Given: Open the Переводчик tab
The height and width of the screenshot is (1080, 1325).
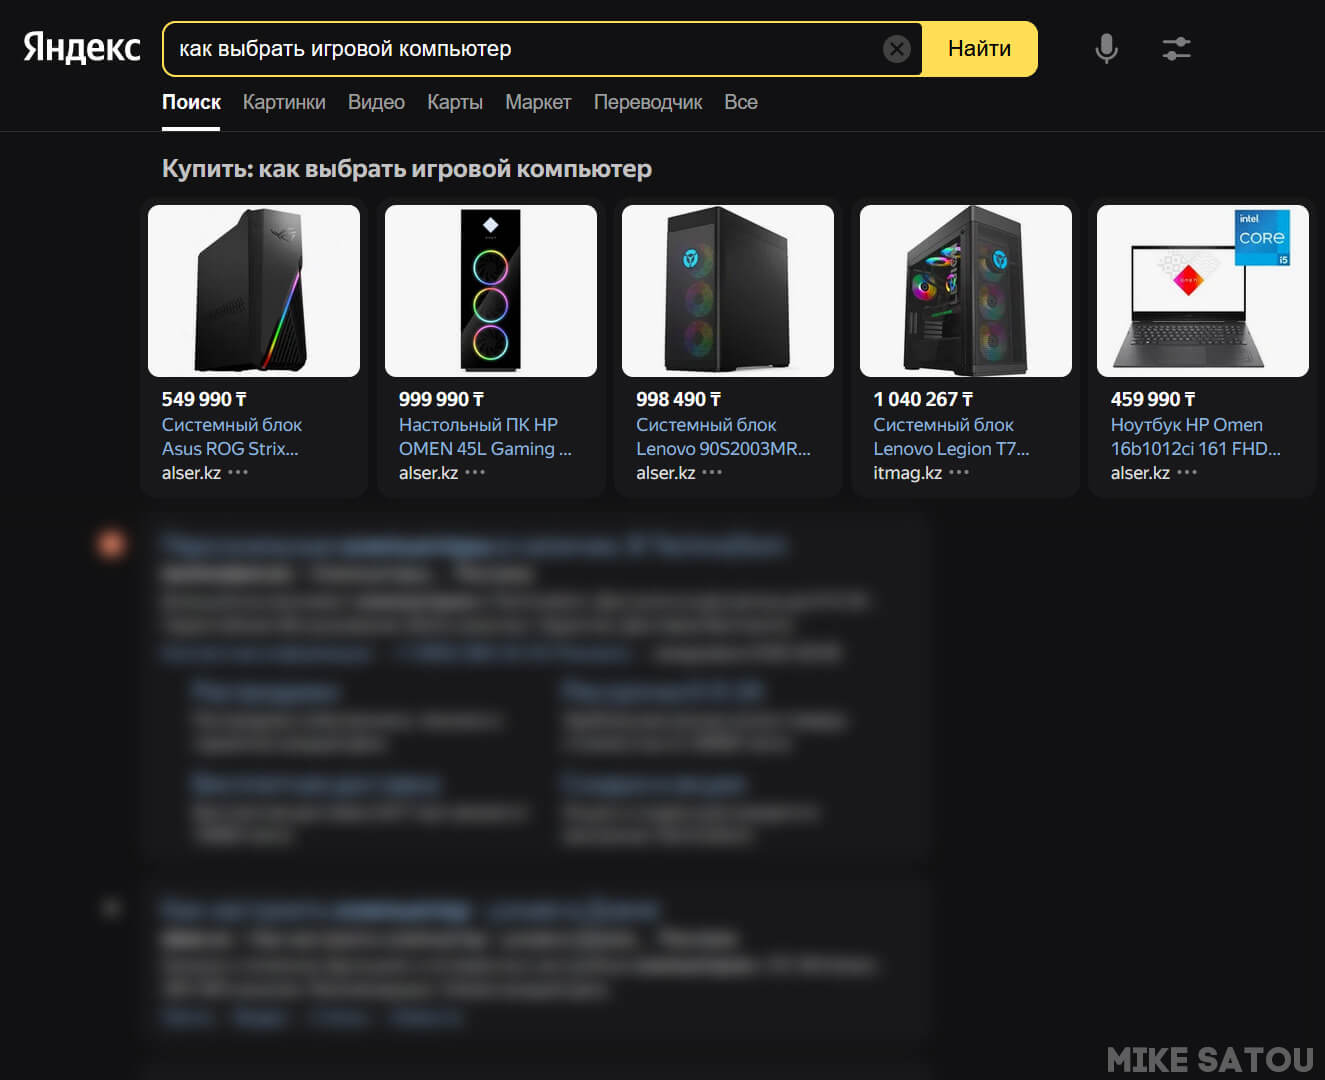Looking at the screenshot, I should point(648,102).
